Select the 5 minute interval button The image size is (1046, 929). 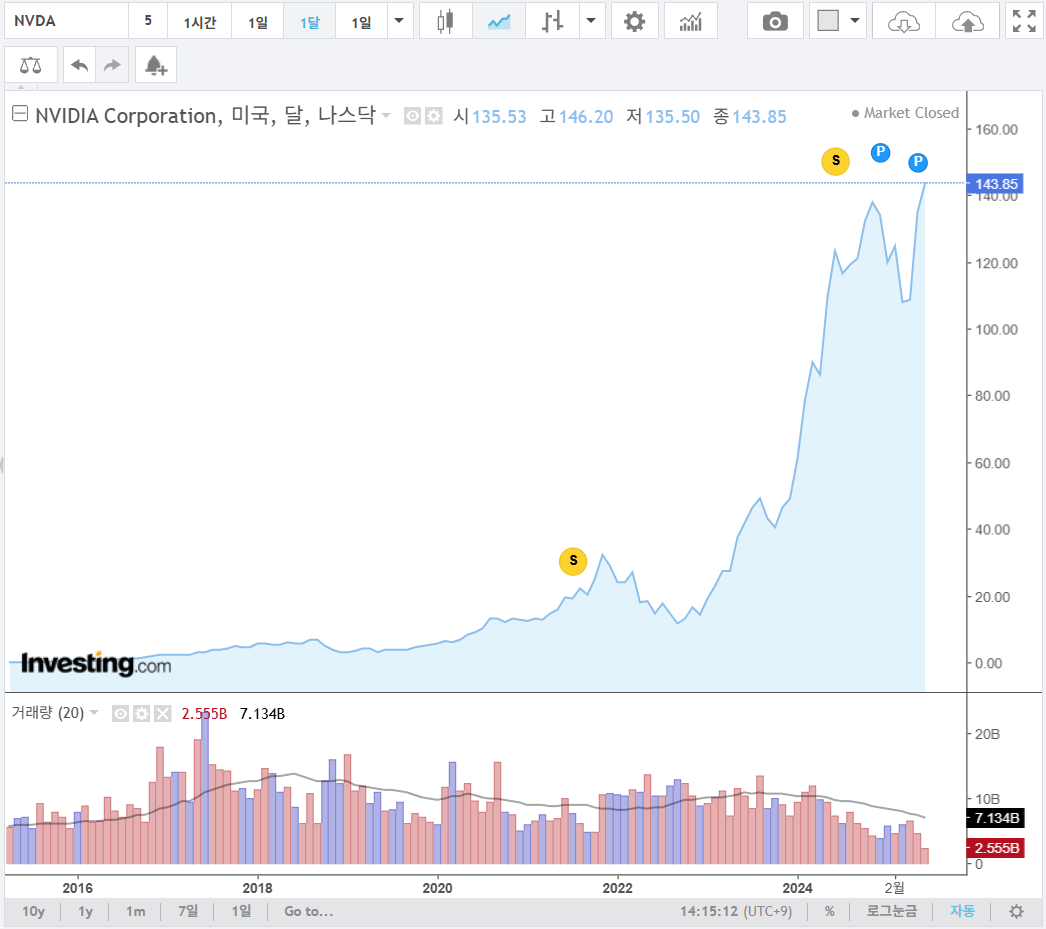147,21
